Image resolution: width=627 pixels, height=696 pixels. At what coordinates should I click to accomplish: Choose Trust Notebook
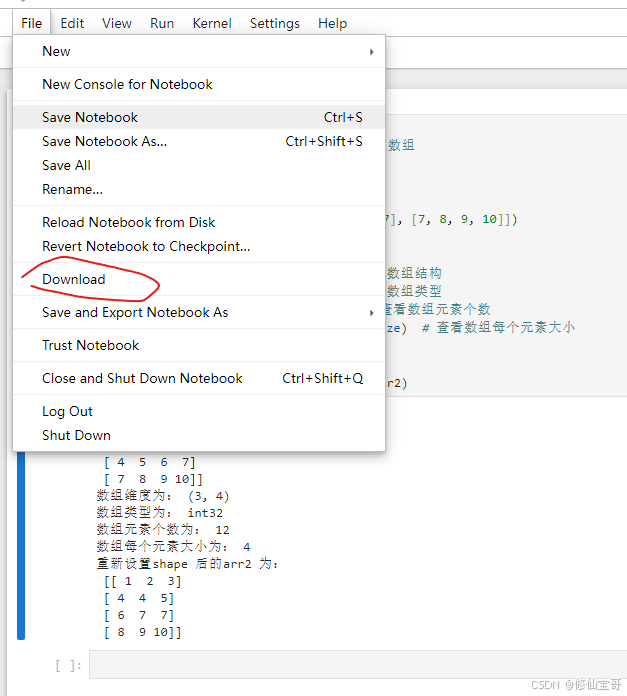pos(199,345)
